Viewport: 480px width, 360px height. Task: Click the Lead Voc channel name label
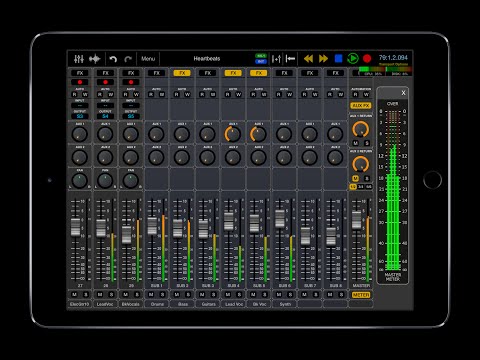pos(234,304)
